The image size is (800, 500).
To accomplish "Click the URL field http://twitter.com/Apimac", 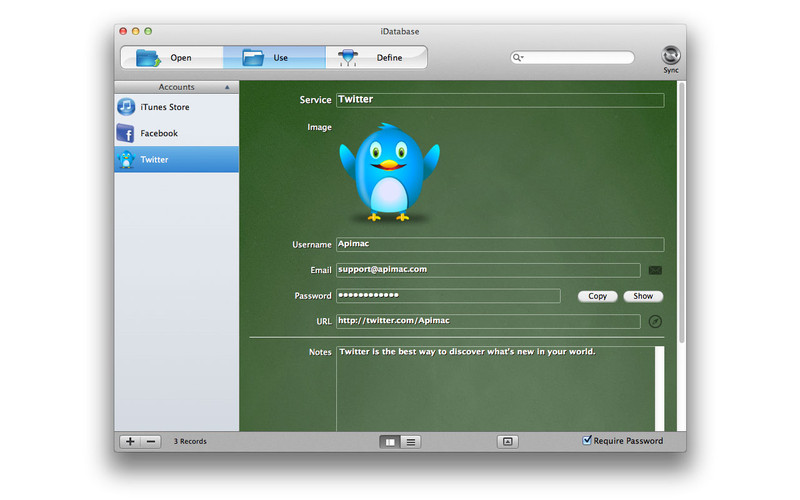I will (x=488, y=321).
